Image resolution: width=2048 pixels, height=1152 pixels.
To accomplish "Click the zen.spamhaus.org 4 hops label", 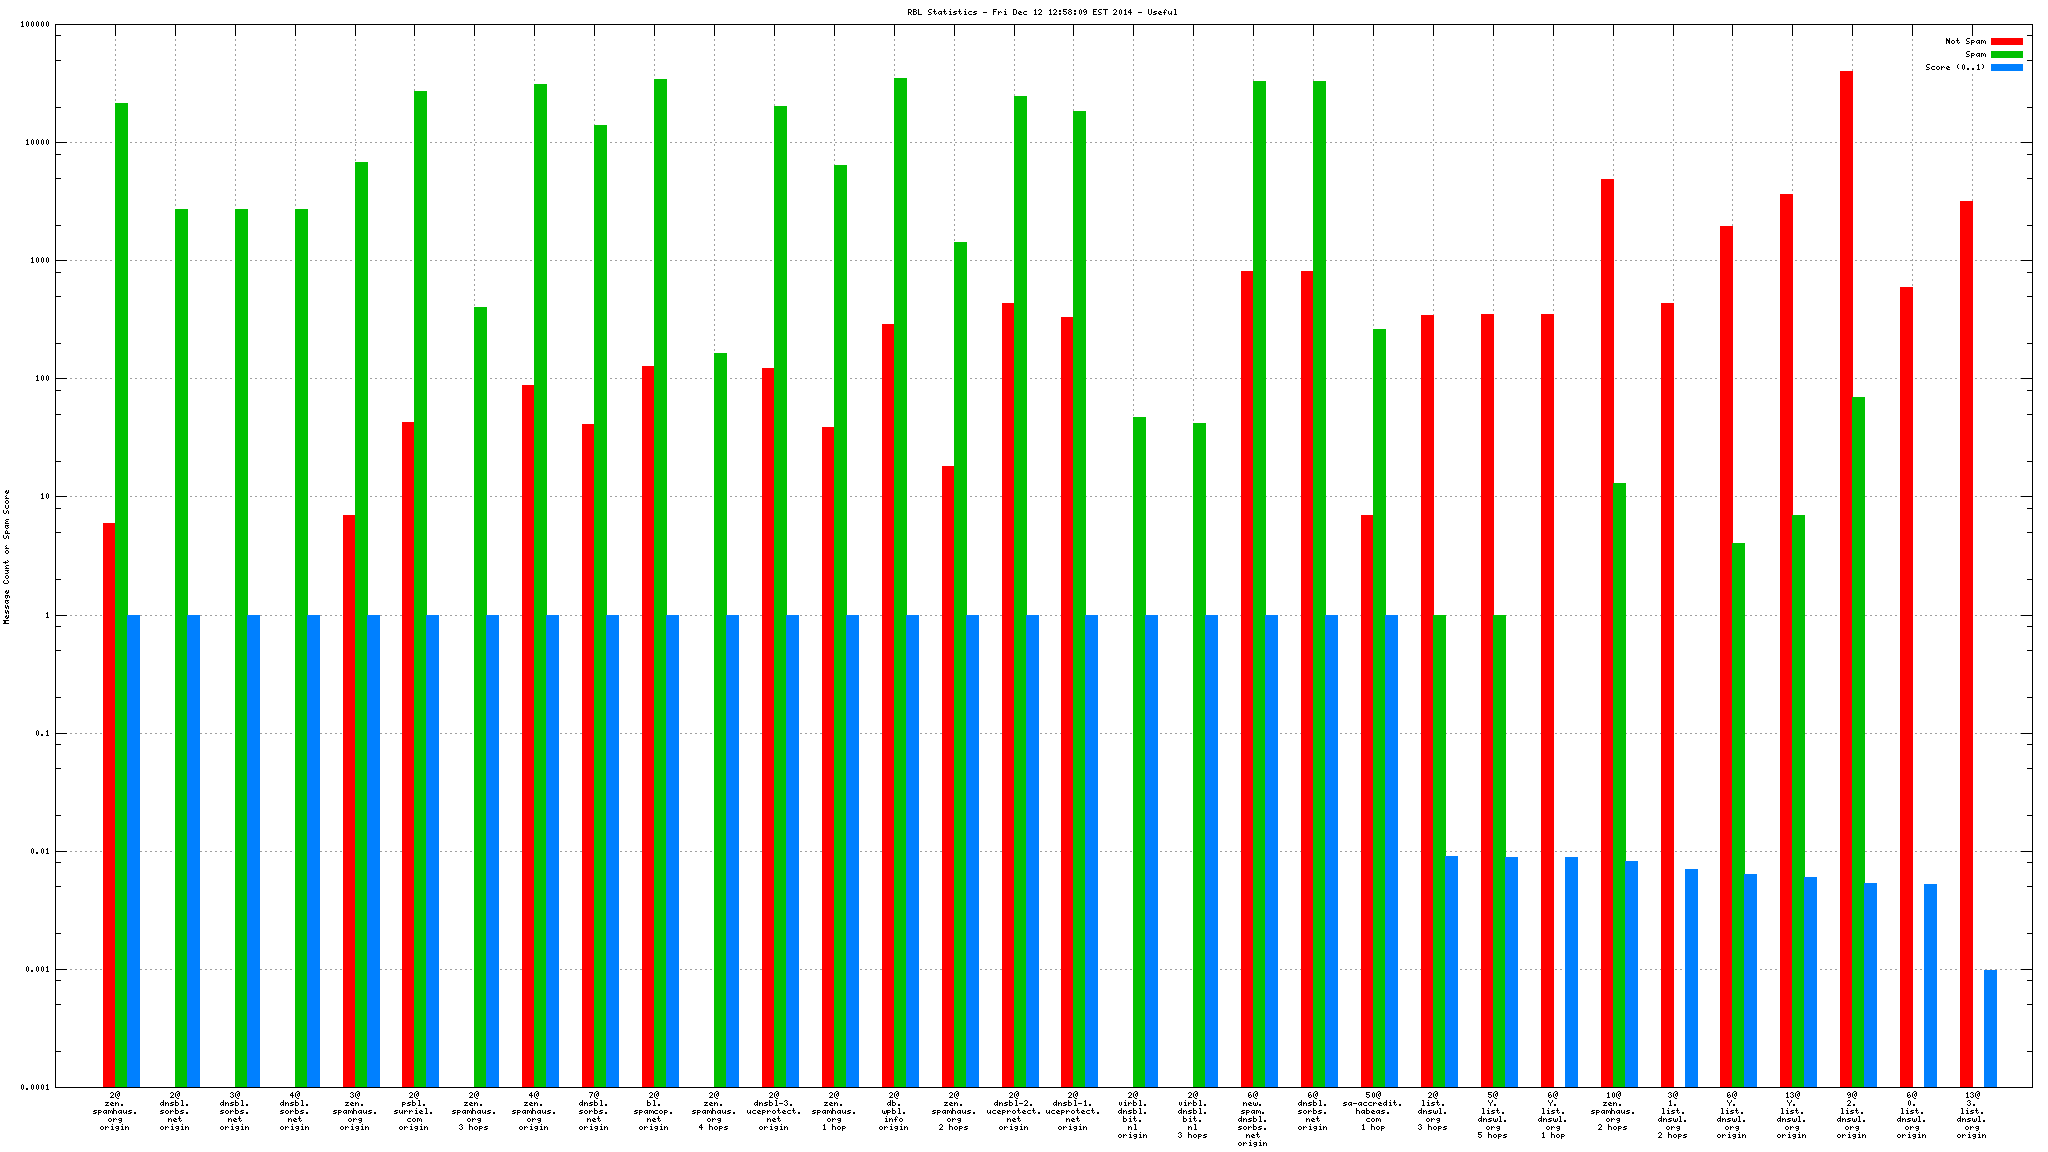I will (x=714, y=1111).
